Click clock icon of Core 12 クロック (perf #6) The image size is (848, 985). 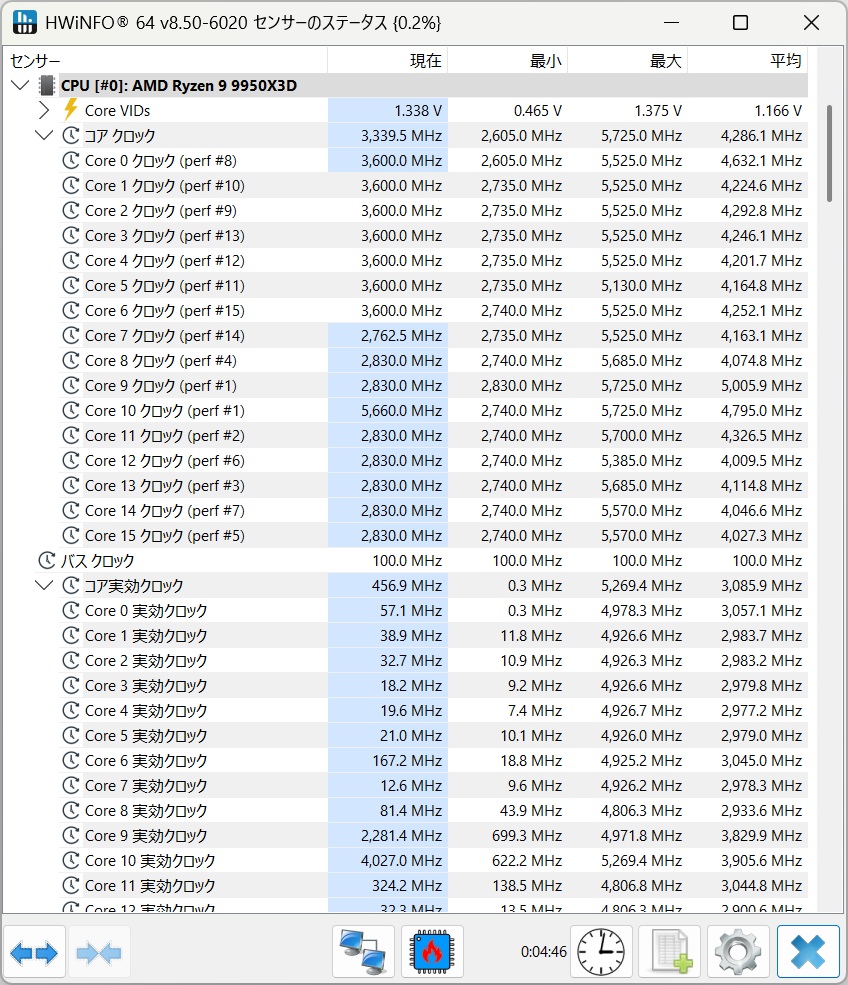[x=71, y=460]
